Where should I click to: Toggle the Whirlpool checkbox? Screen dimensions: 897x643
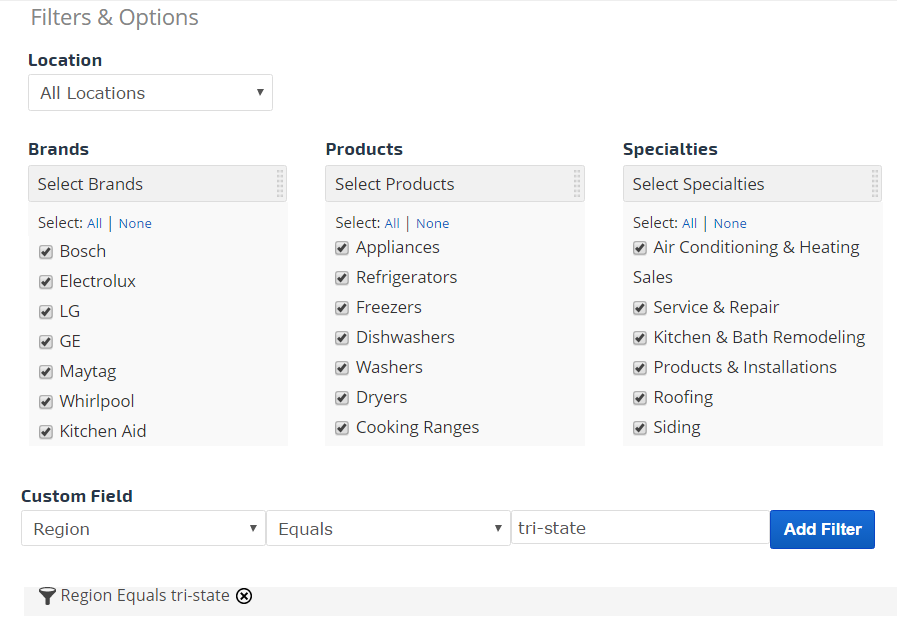click(x=46, y=402)
